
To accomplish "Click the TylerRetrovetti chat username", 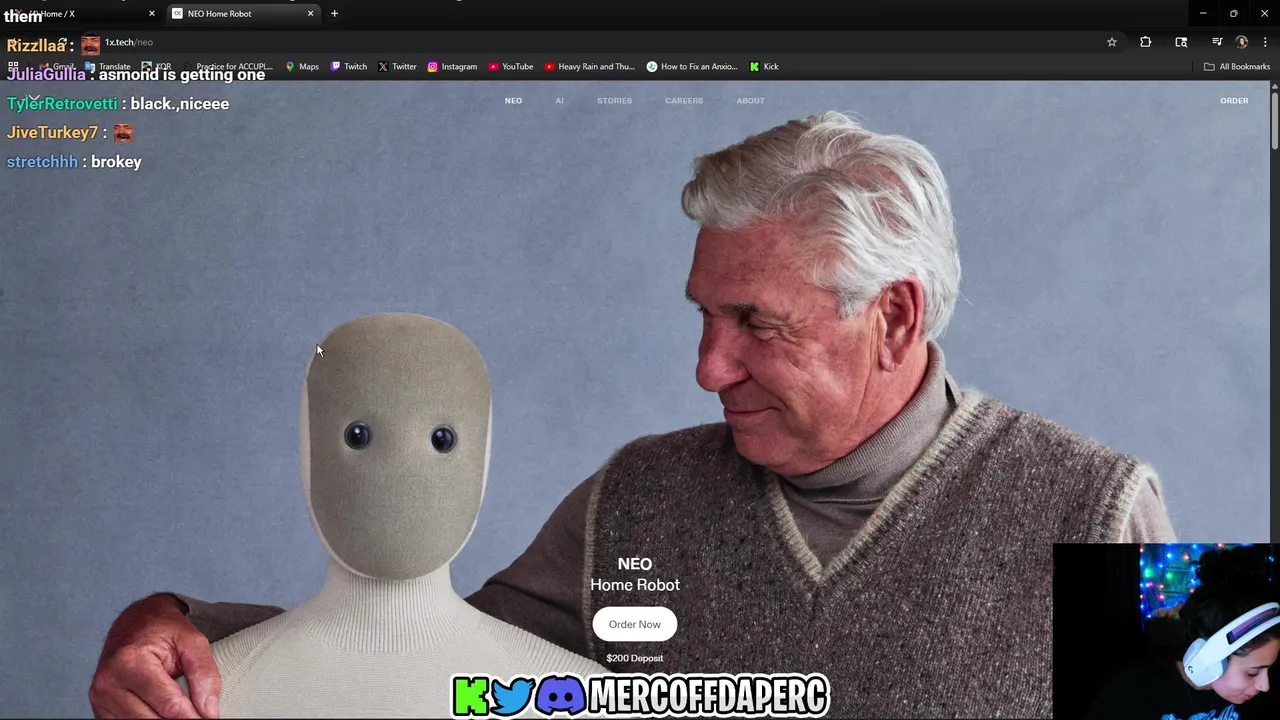I will (x=62, y=104).
